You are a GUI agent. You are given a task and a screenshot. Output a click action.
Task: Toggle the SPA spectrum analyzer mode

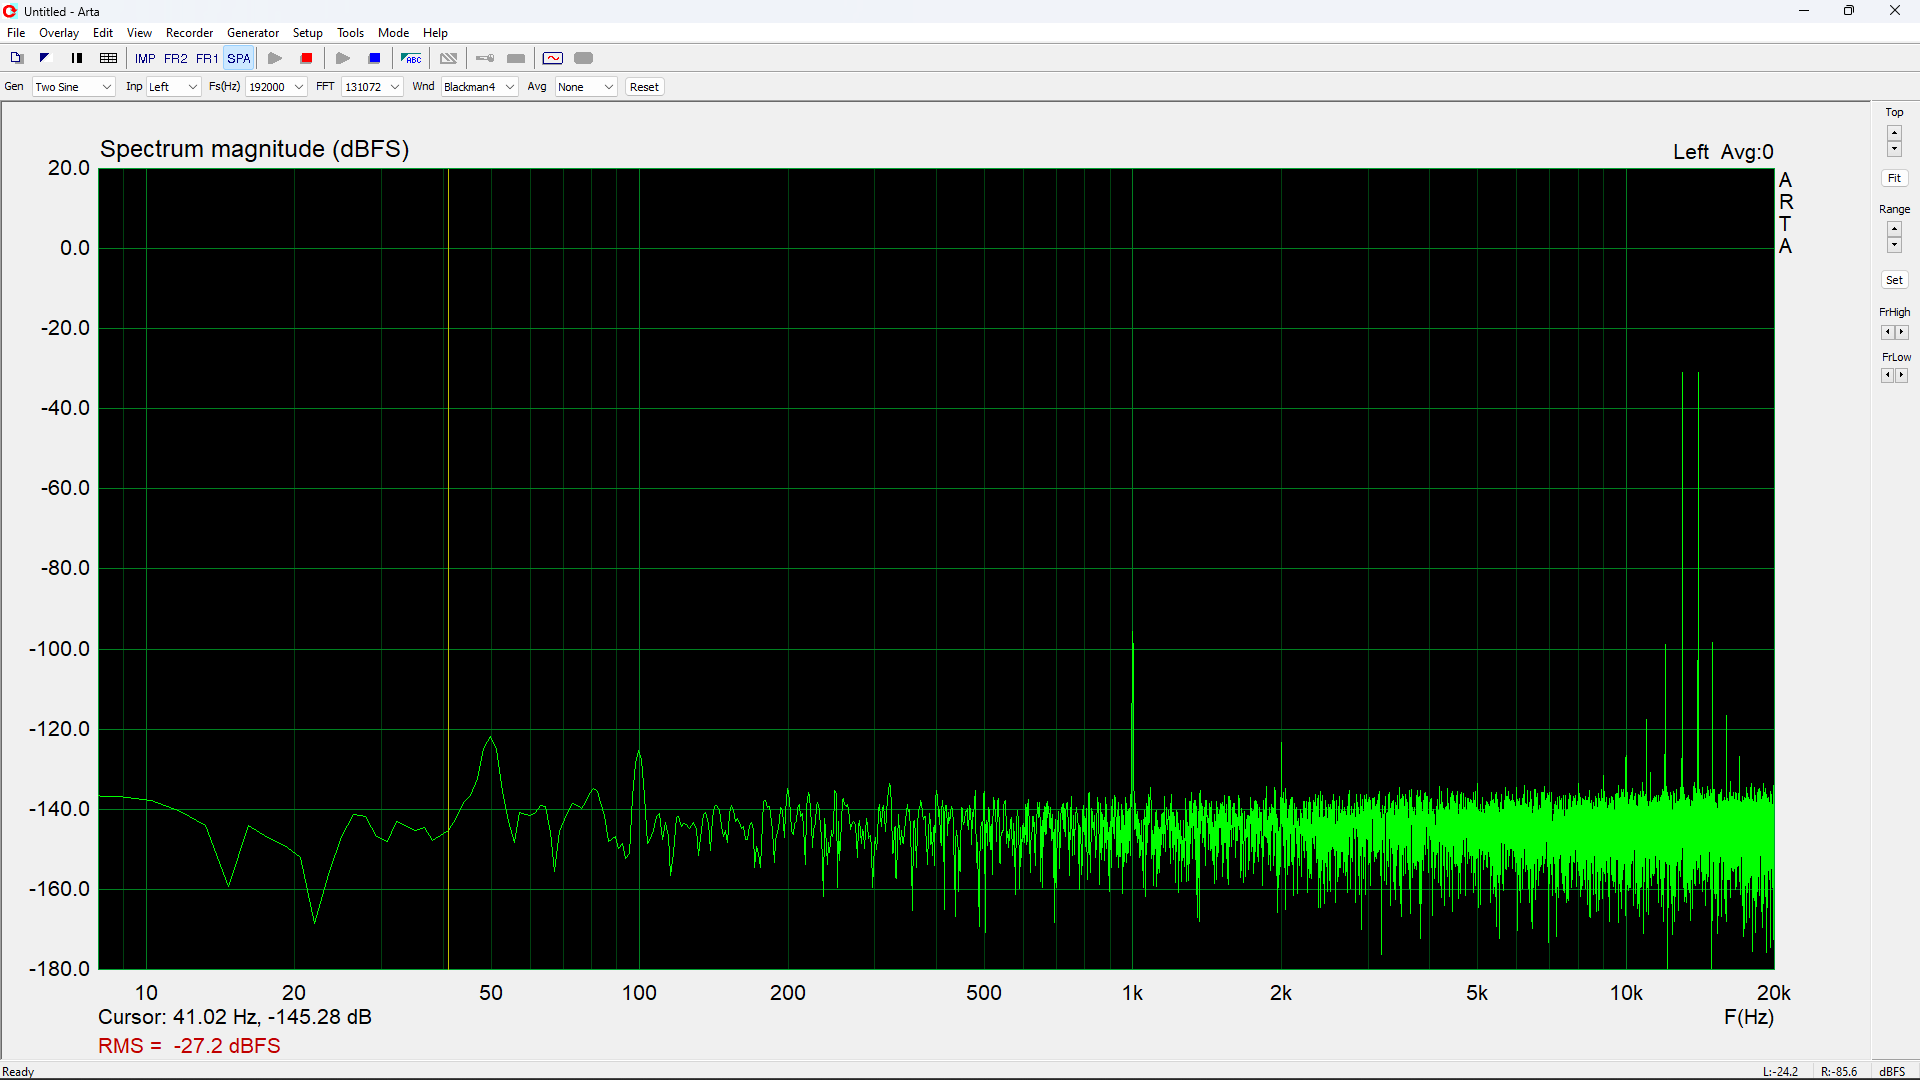[239, 58]
